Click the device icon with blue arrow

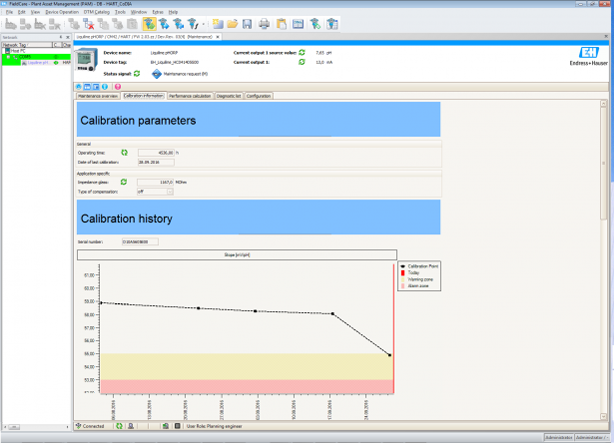(x=164, y=24)
